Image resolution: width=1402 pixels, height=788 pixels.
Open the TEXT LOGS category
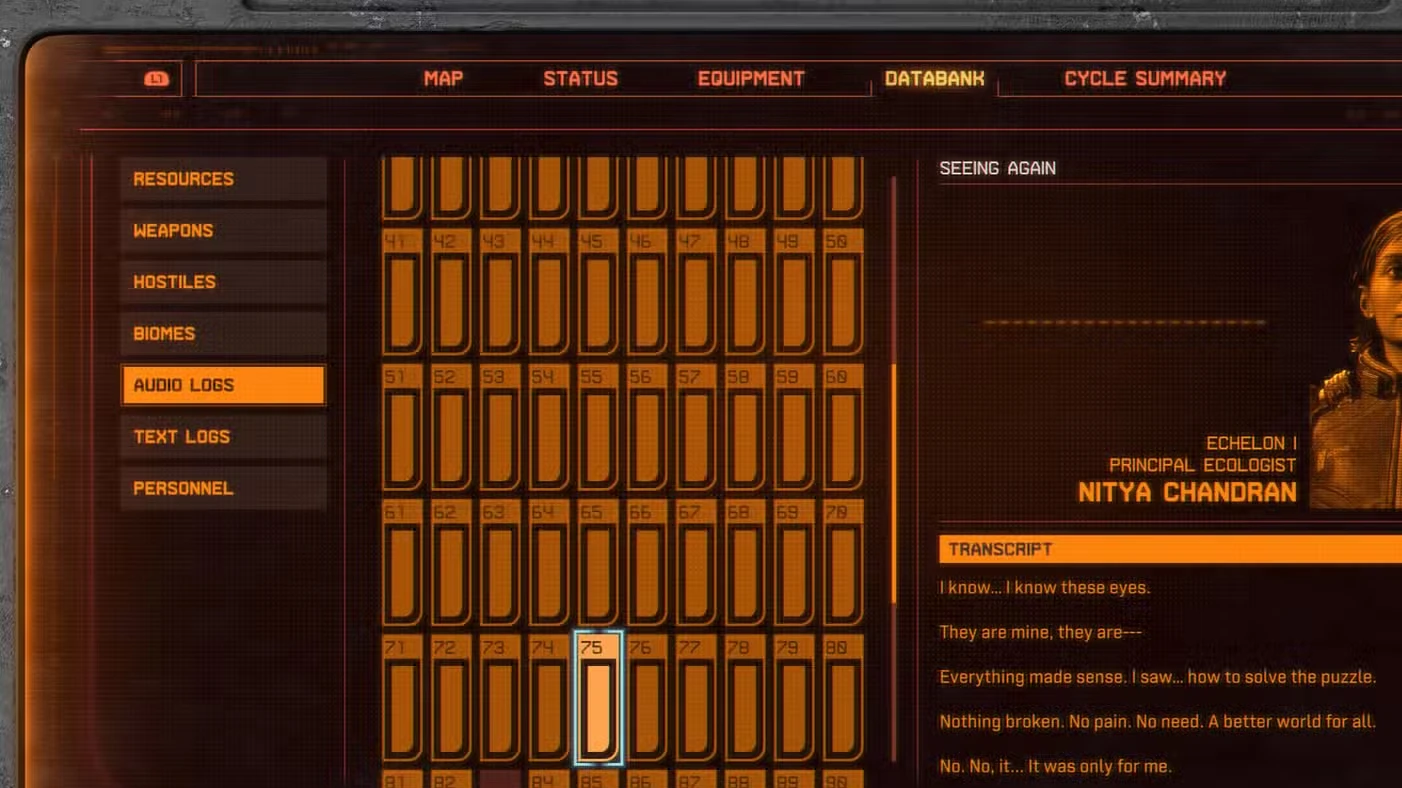(x=224, y=437)
